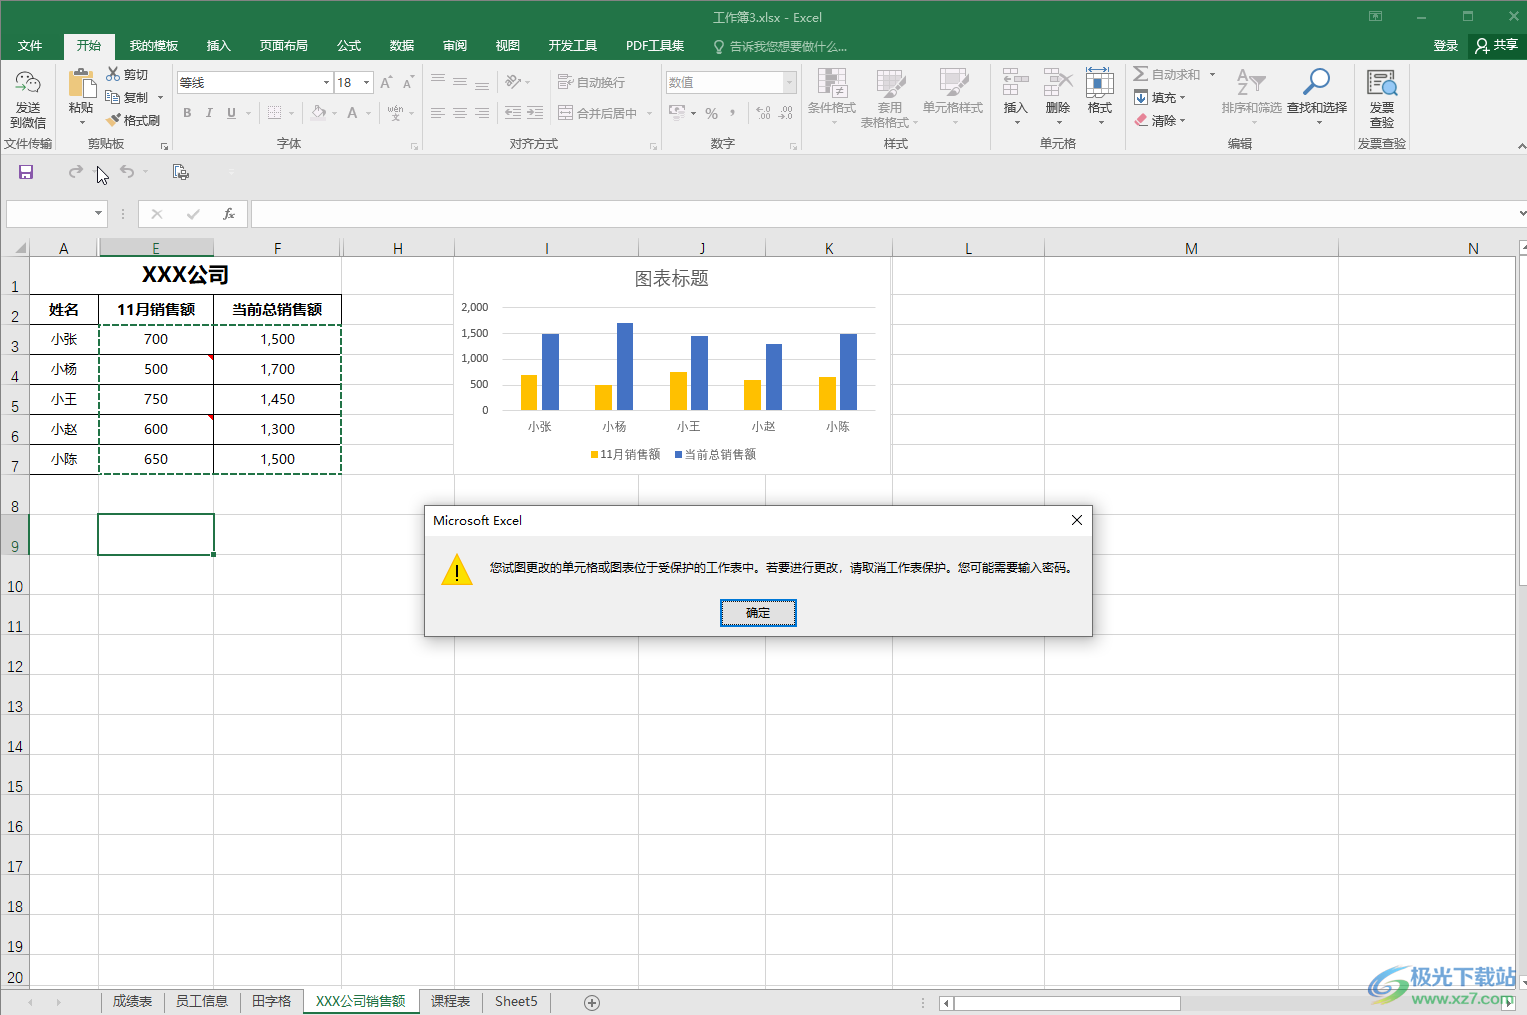Click the Sort and Filter icon
The width and height of the screenshot is (1527, 1015).
(x=1251, y=83)
